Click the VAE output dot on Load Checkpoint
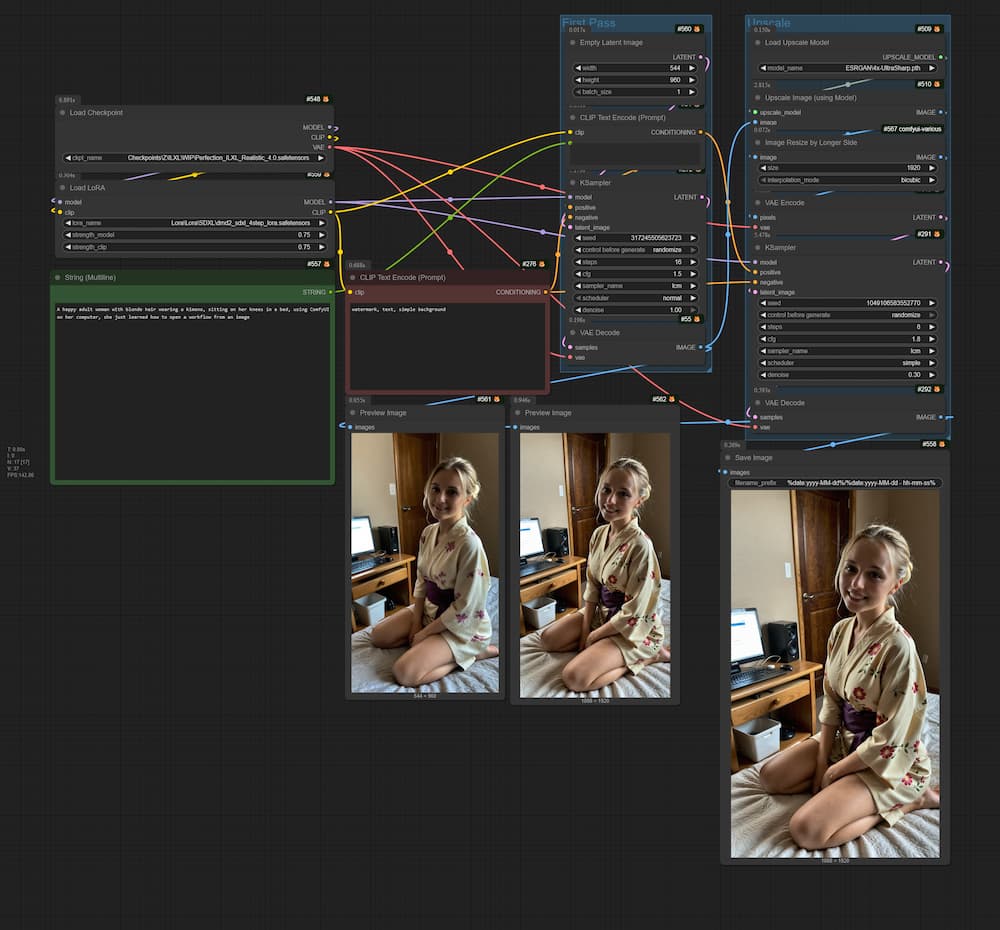Image resolution: width=1000 pixels, height=930 pixels. [x=331, y=147]
